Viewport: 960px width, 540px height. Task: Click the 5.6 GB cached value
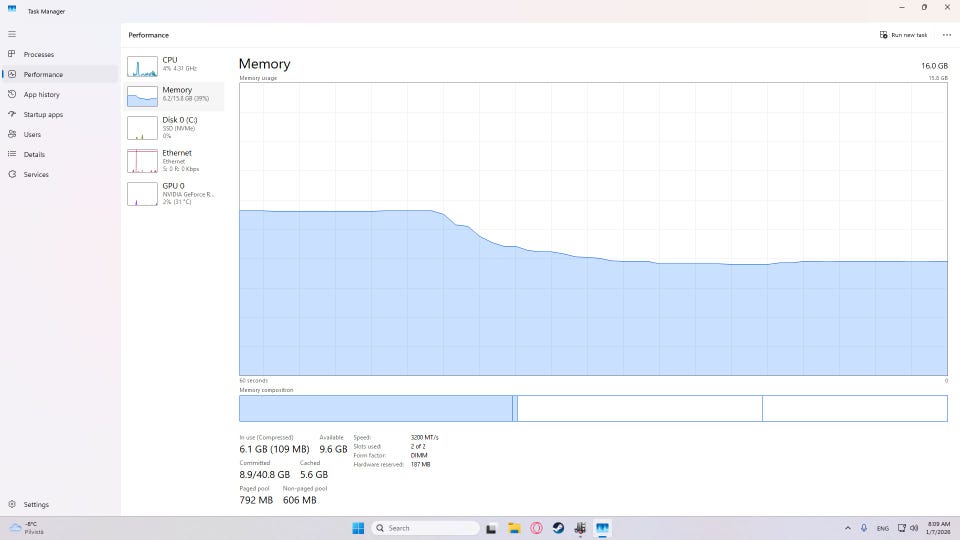point(313,474)
